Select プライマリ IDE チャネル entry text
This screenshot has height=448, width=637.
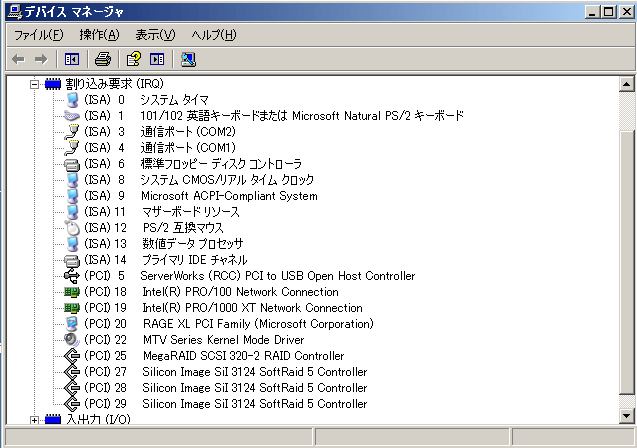coord(195,260)
